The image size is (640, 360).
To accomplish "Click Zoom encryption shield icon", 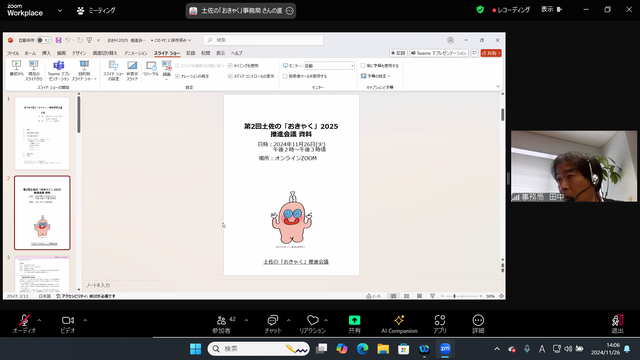I will pyautogui.click(x=480, y=10).
